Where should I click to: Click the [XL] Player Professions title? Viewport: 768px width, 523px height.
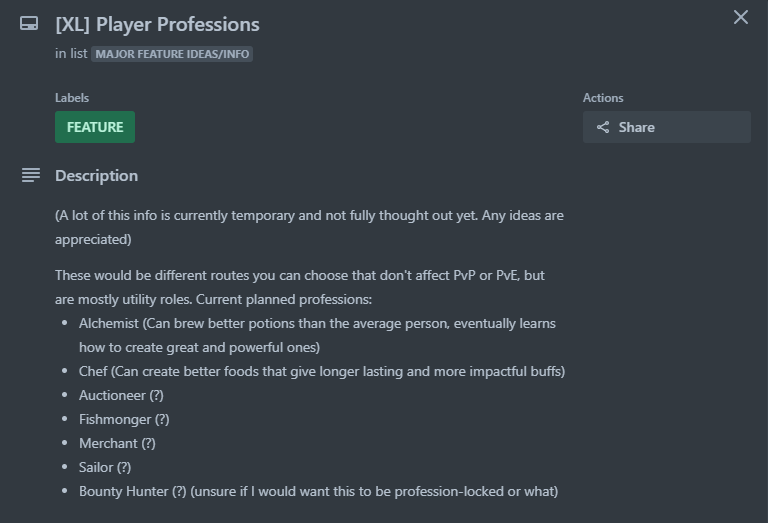point(157,24)
